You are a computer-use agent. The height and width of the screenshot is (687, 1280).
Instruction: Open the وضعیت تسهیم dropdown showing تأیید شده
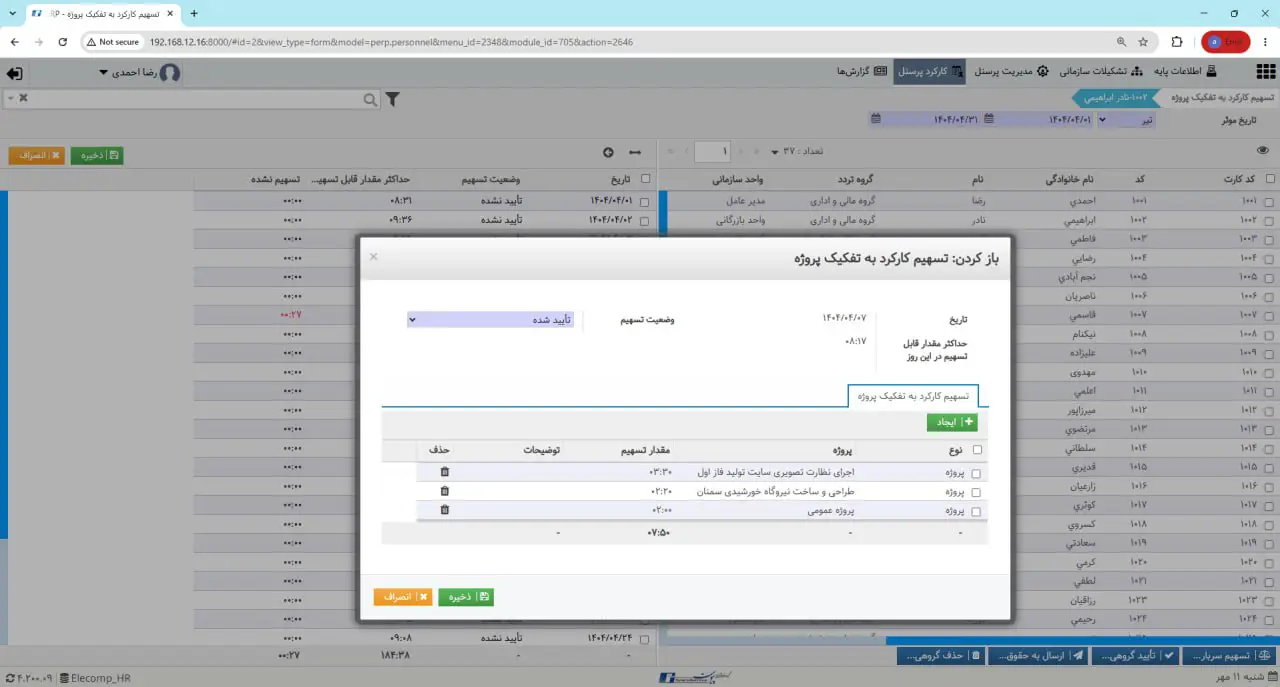click(x=490, y=320)
